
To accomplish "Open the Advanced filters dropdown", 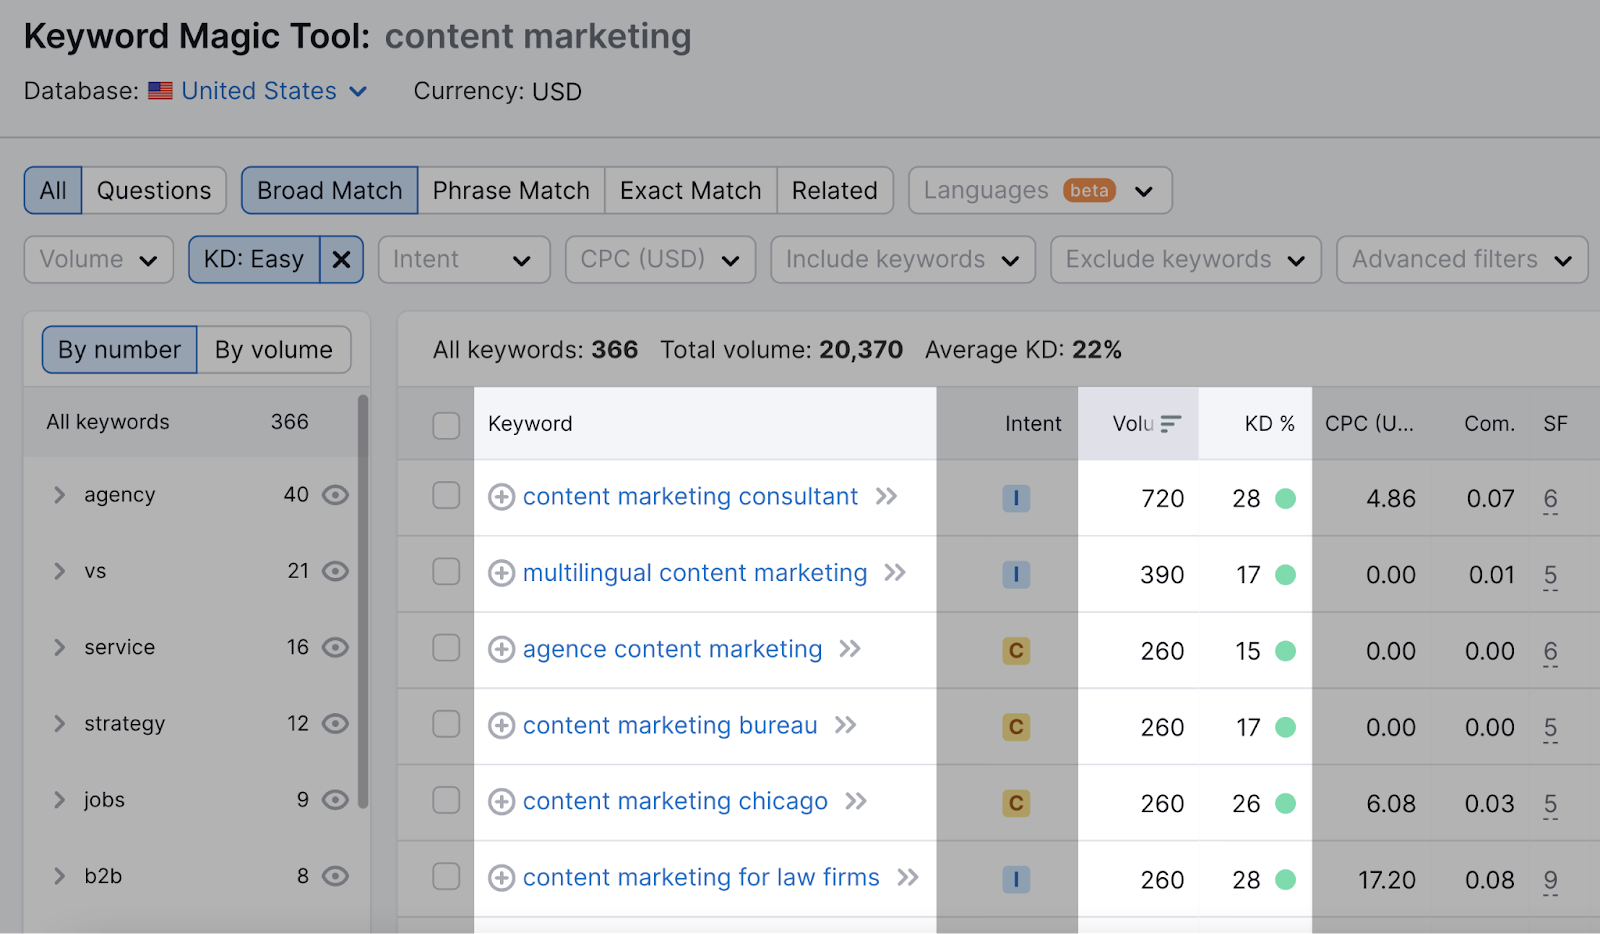I will [1461, 260].
